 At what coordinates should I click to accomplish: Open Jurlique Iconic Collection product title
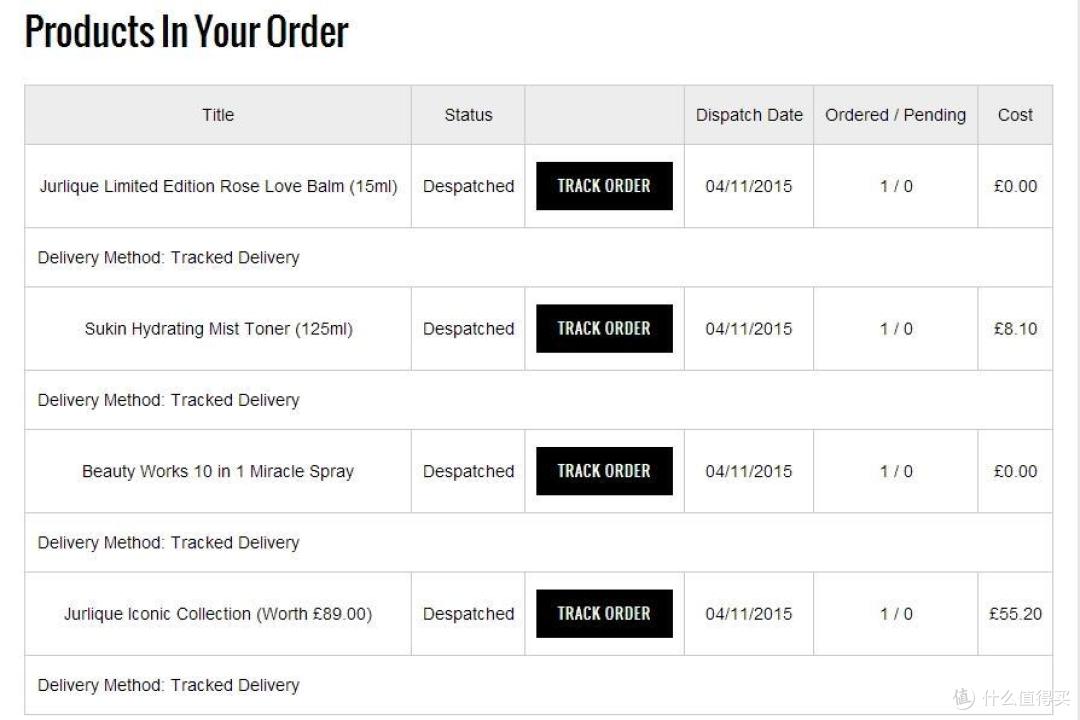point(218,614)
